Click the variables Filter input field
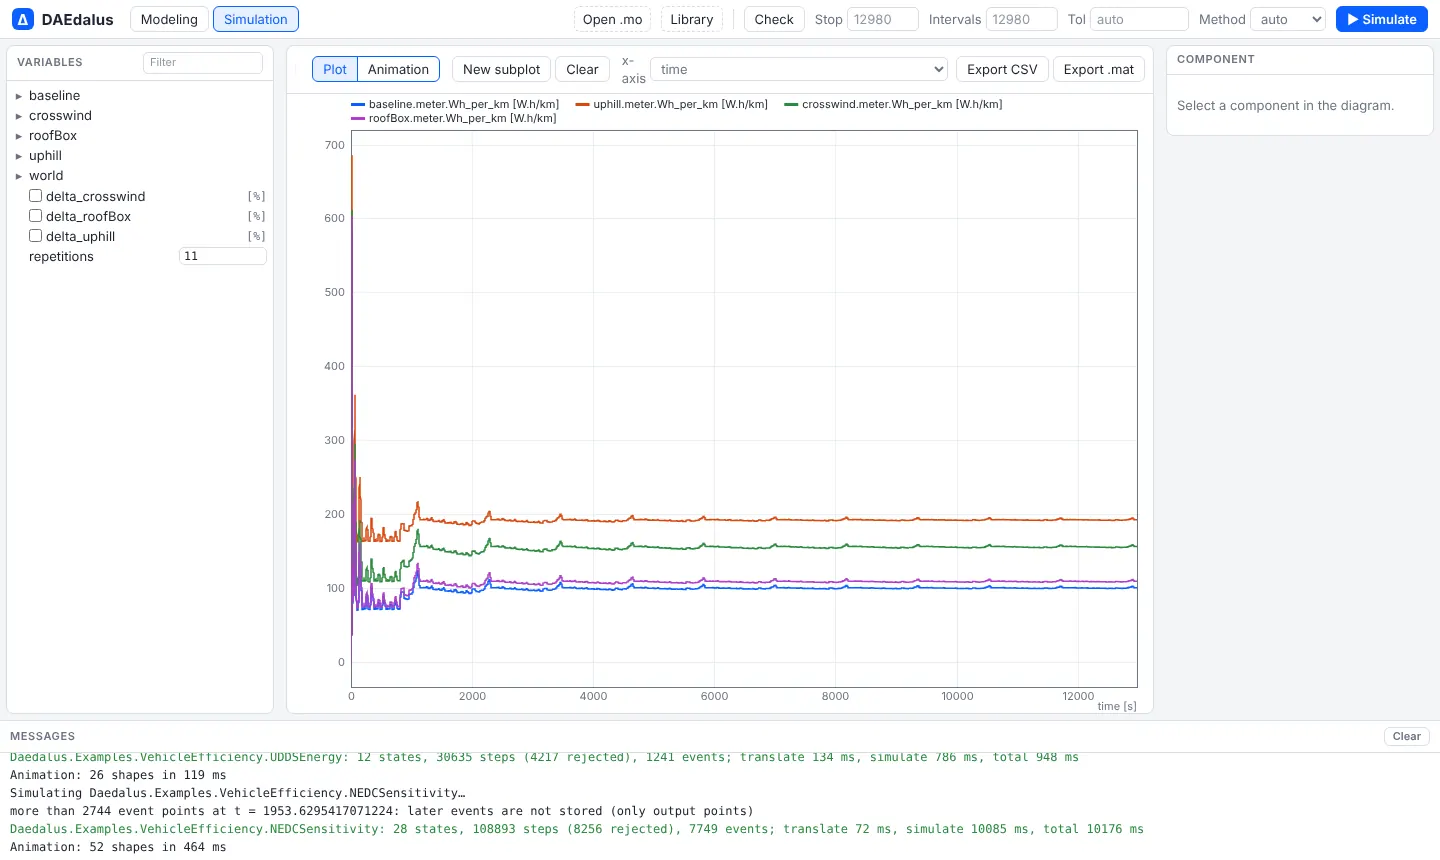The width and height of the screenshot is (1440, 860). (203, 62)
